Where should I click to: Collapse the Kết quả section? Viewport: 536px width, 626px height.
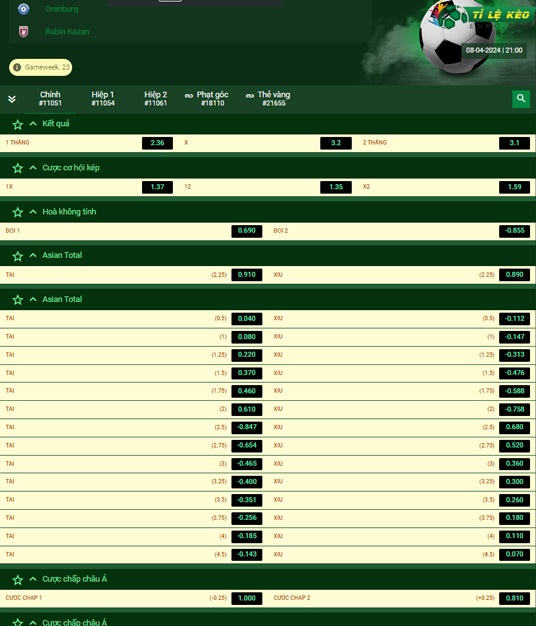click(x=33, y=124)
